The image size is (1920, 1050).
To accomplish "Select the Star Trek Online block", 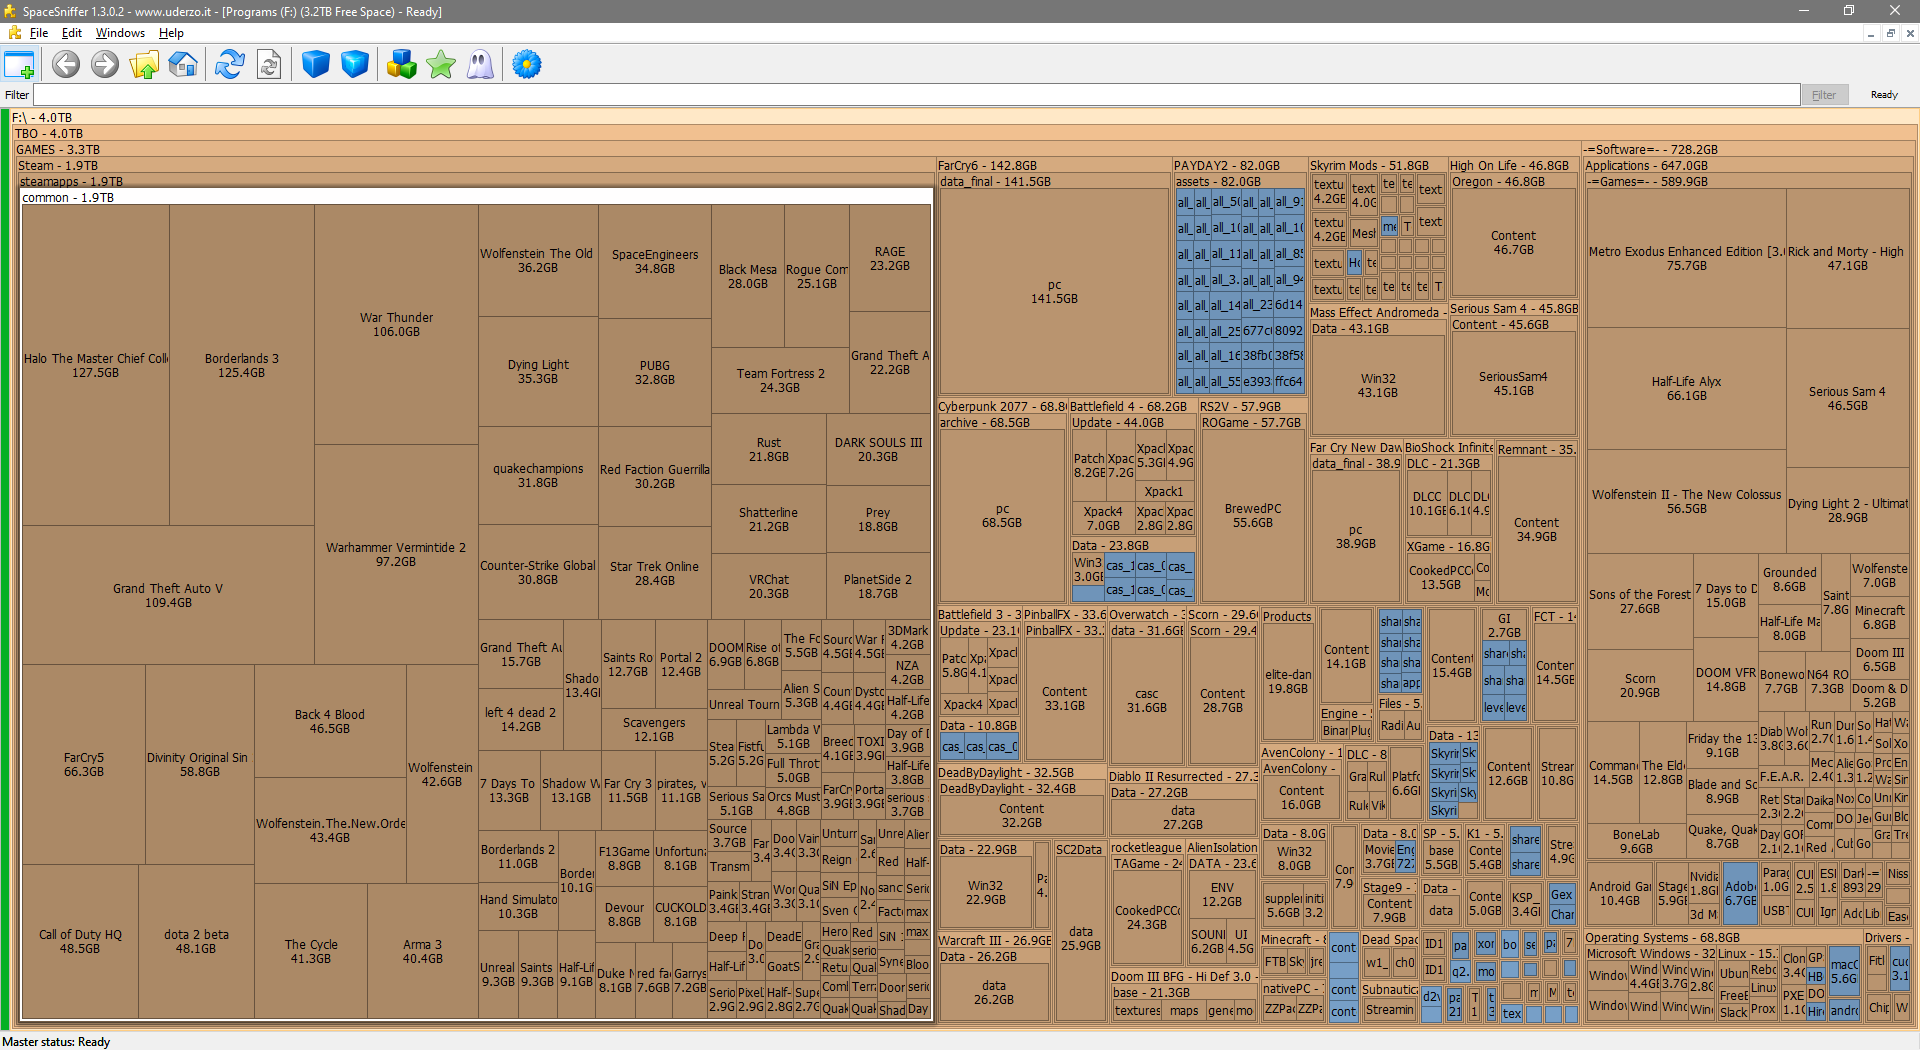I will [x=655, y=574].
